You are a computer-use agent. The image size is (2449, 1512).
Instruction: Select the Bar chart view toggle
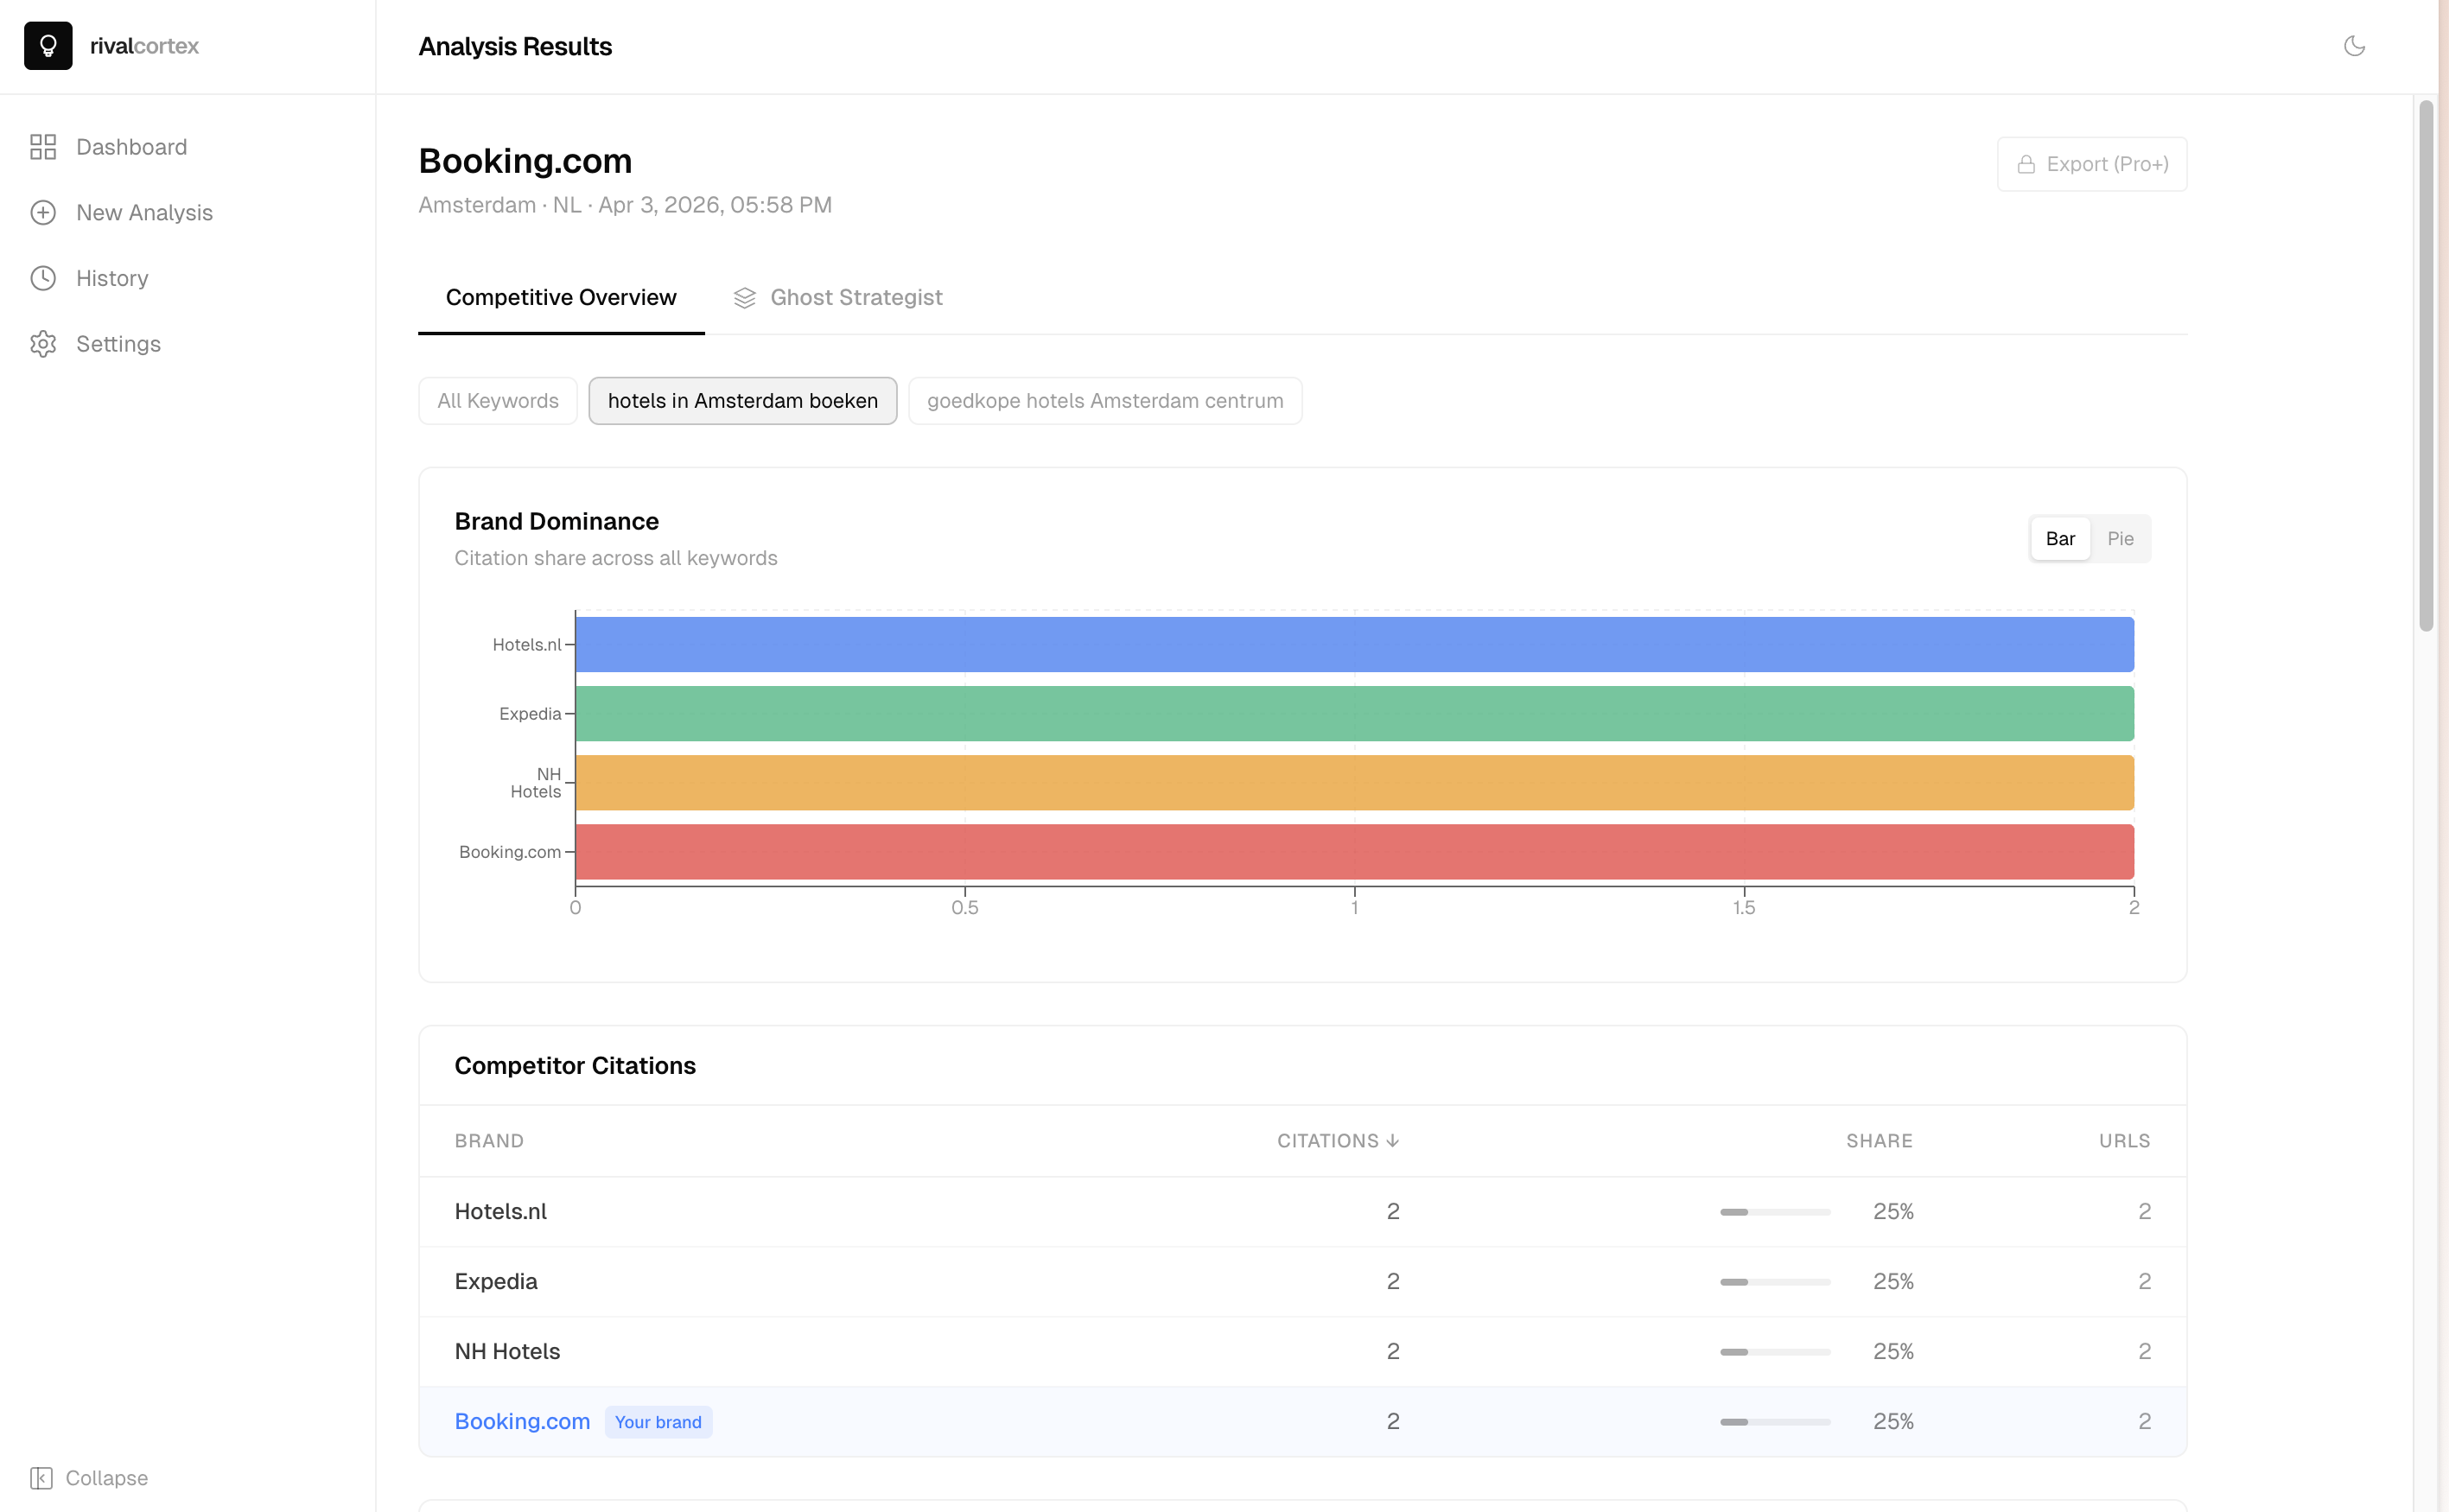pyautogui.click(x=2060, y=539)
